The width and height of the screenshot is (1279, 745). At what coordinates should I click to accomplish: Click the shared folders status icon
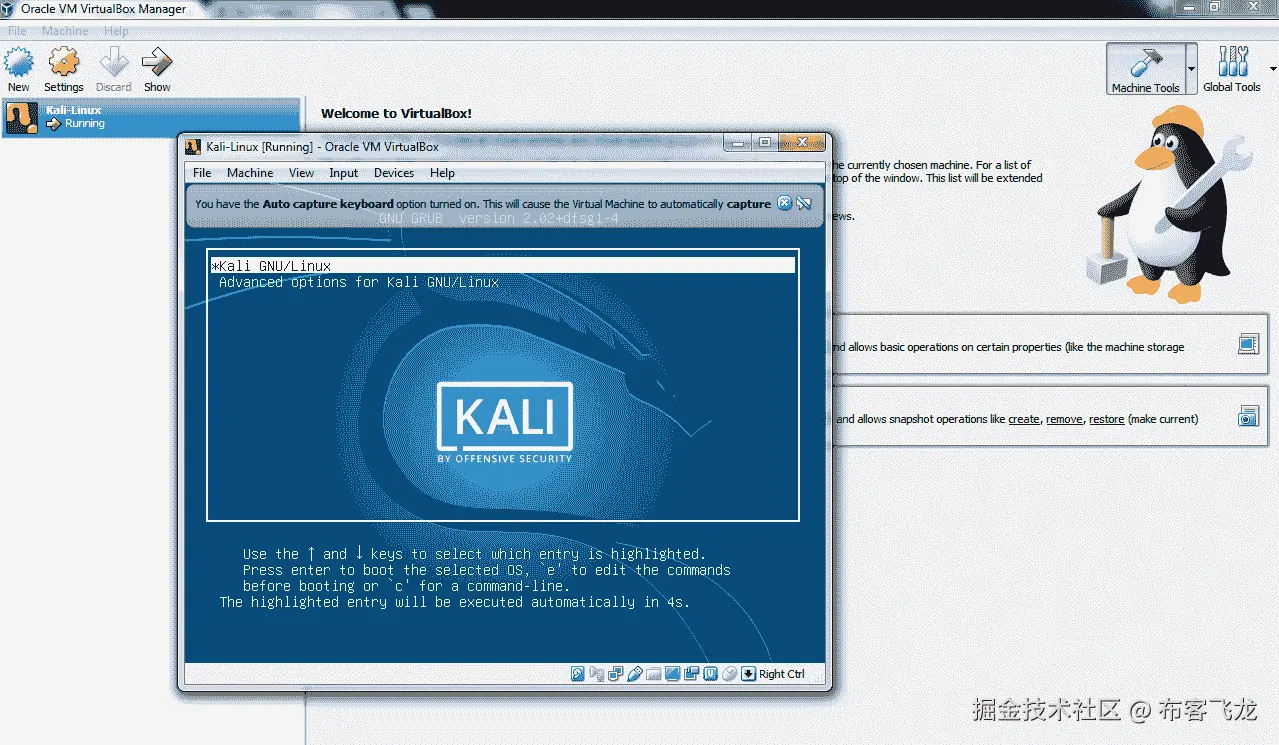[x=654, y=674]
